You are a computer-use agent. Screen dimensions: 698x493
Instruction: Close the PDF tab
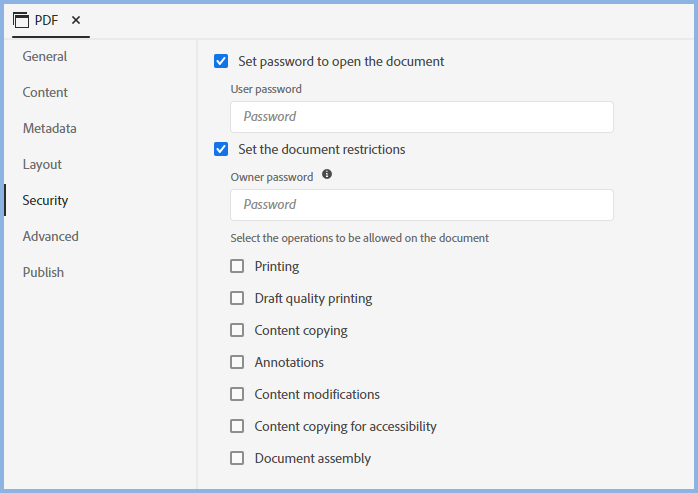[76, 20]
